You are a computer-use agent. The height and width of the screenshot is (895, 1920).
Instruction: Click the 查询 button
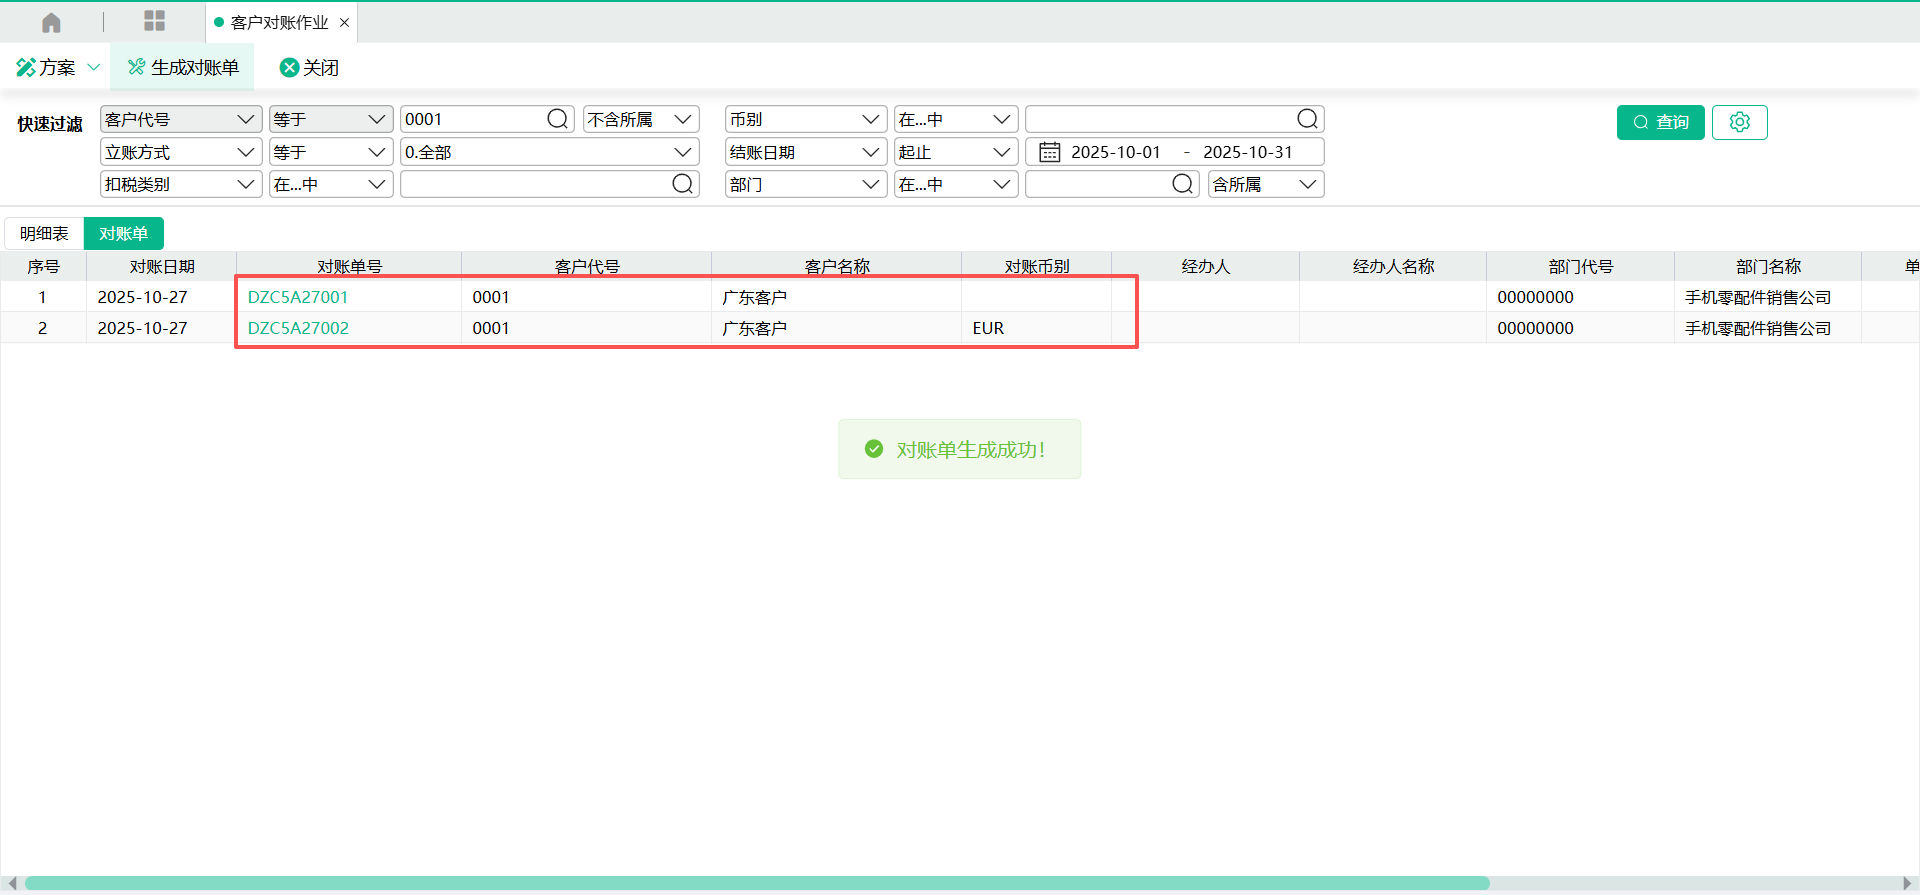click(x=1660, y=122)
